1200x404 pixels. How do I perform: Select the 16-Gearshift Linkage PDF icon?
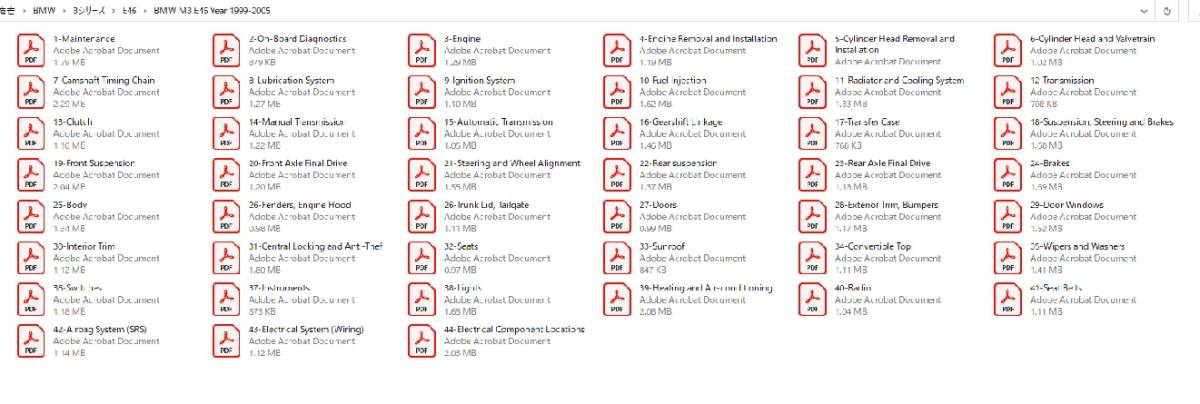point(617,133)
